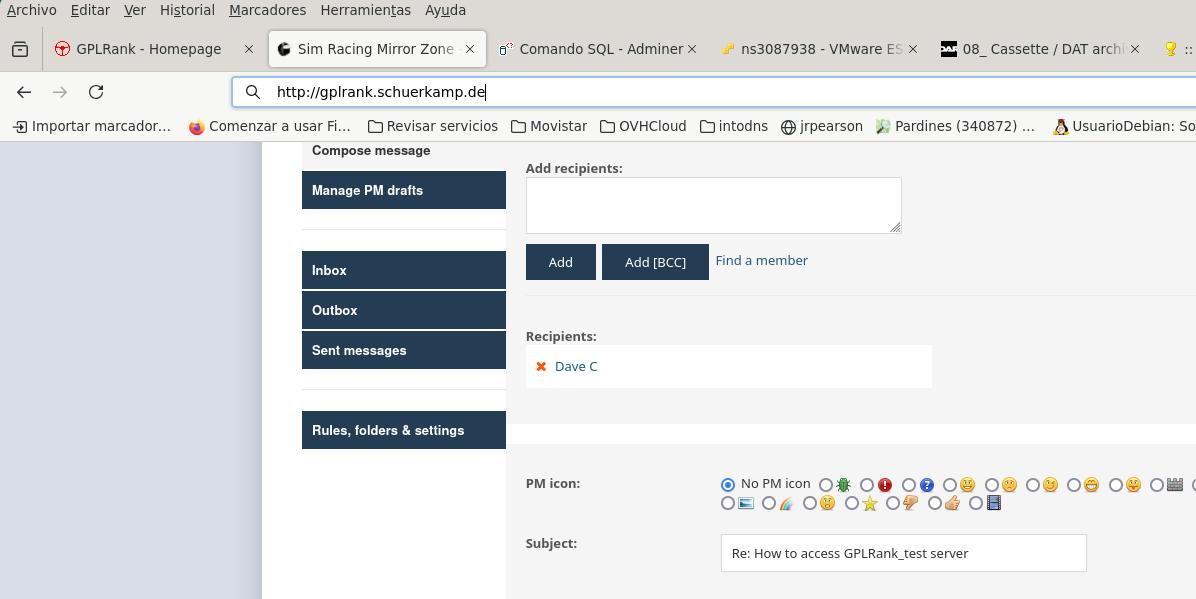The width and height of the screenshot is (1196, 599).
Task: Select the No PM icon radio option
Action: [x=728, y=485]
